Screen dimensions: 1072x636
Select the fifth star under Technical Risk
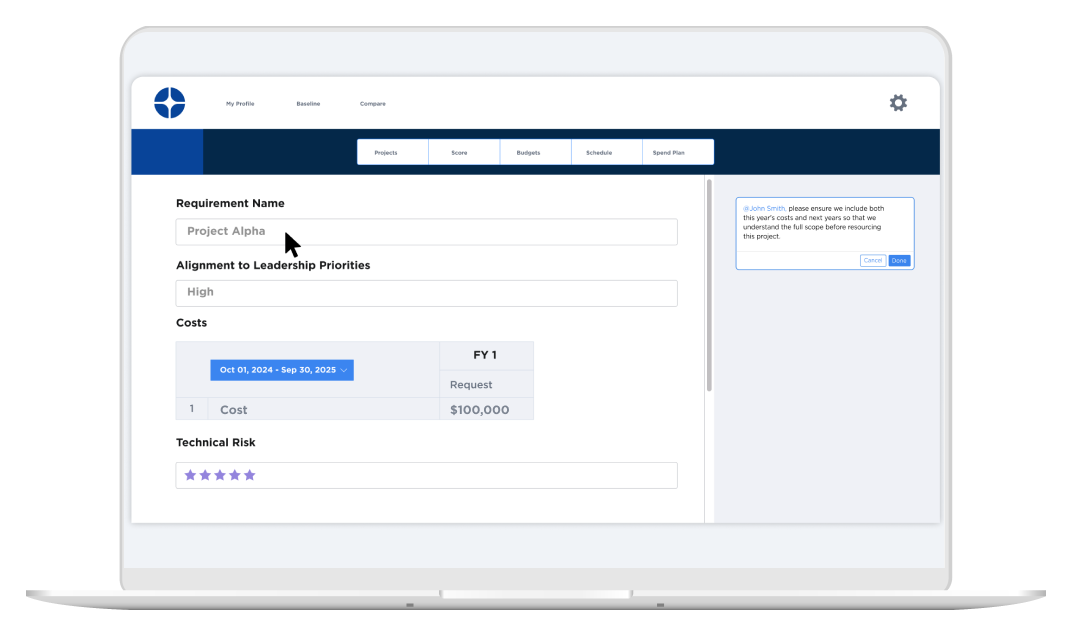(x=247, y=474)
